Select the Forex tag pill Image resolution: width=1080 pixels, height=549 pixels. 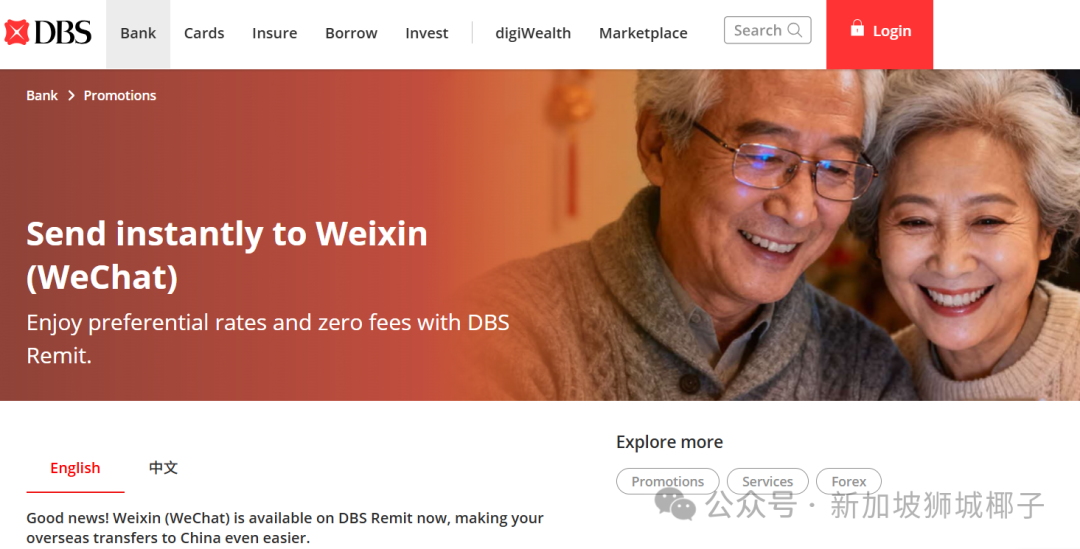click(x=849, y=481)
